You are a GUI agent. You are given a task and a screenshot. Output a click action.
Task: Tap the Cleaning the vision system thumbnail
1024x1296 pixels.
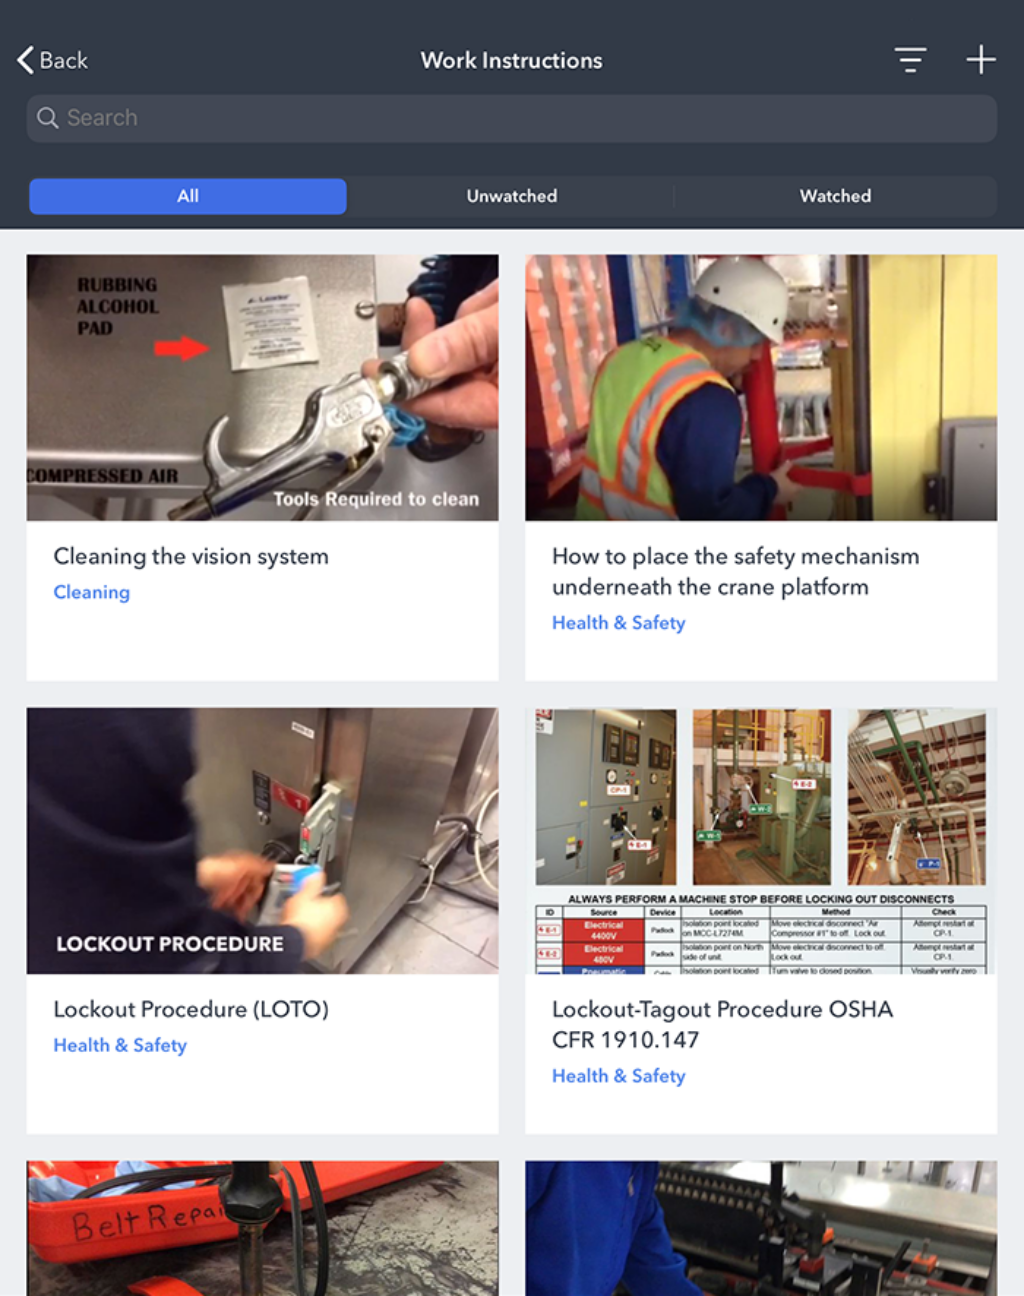click(262, 388)
